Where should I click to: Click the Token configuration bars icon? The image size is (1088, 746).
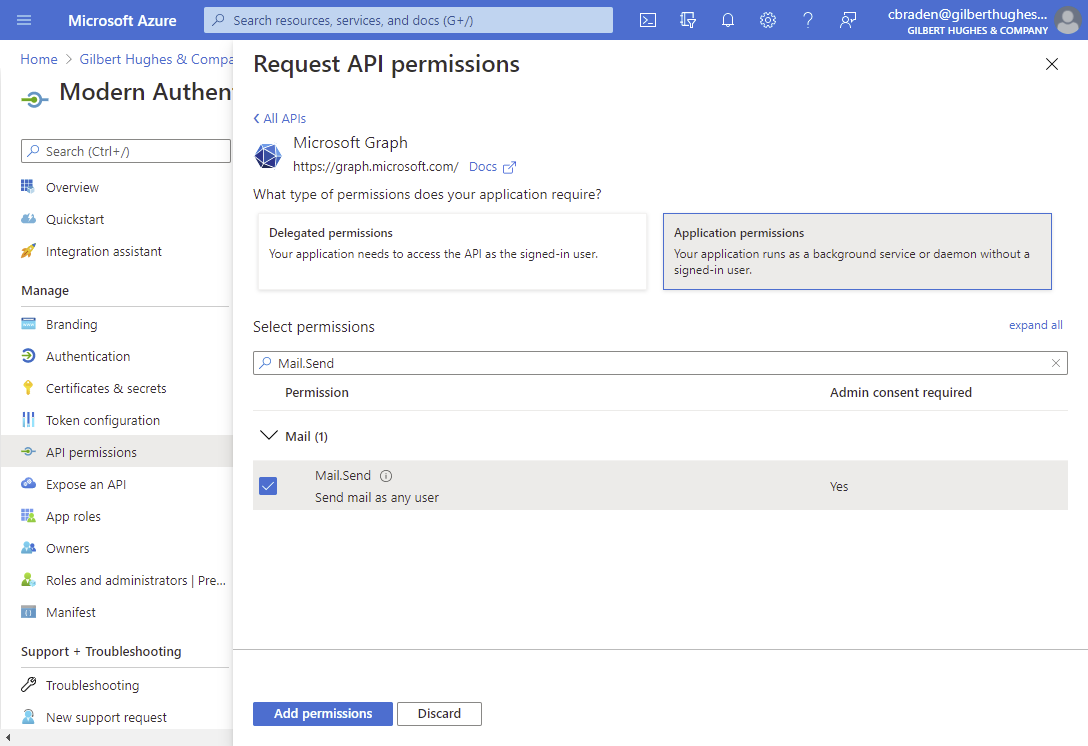click(x=28, y=420)
